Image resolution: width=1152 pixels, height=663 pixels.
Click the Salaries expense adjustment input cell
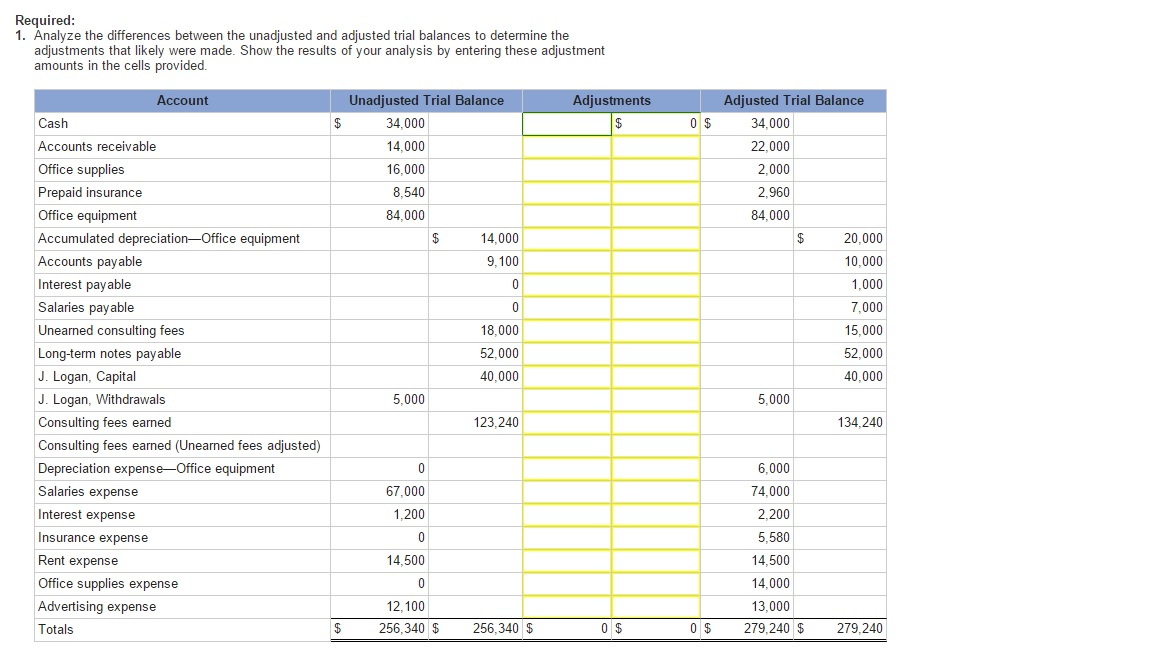pos(565,491)
